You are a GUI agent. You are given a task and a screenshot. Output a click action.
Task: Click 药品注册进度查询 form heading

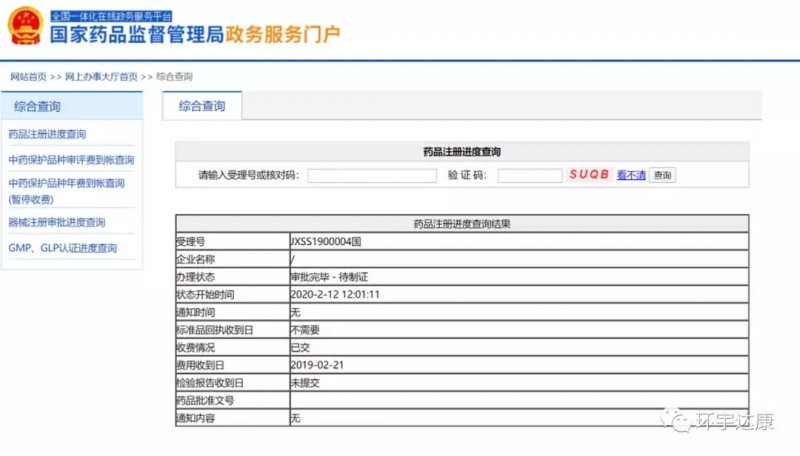[x=462, y=151]
